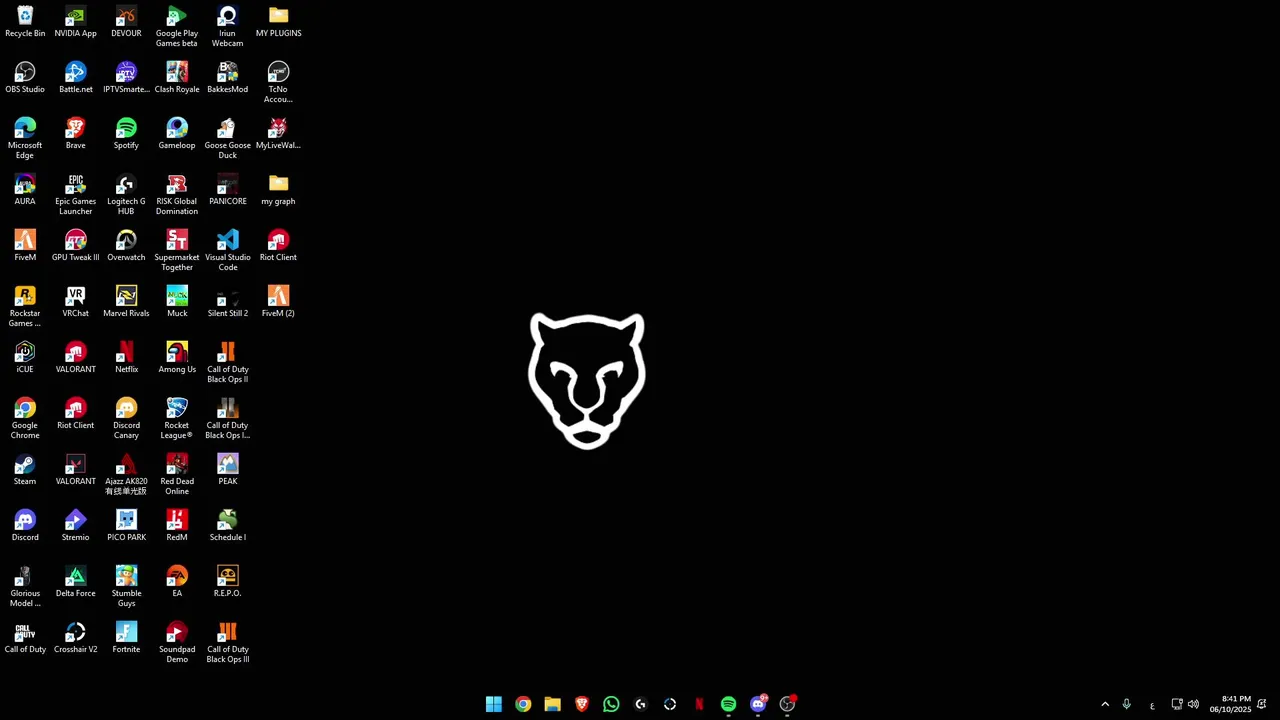Image resolution: width=1280 pixels, height=720 pixels.
Task: Select the Steam desktop shortcut
Action: [x=25, y=470]
